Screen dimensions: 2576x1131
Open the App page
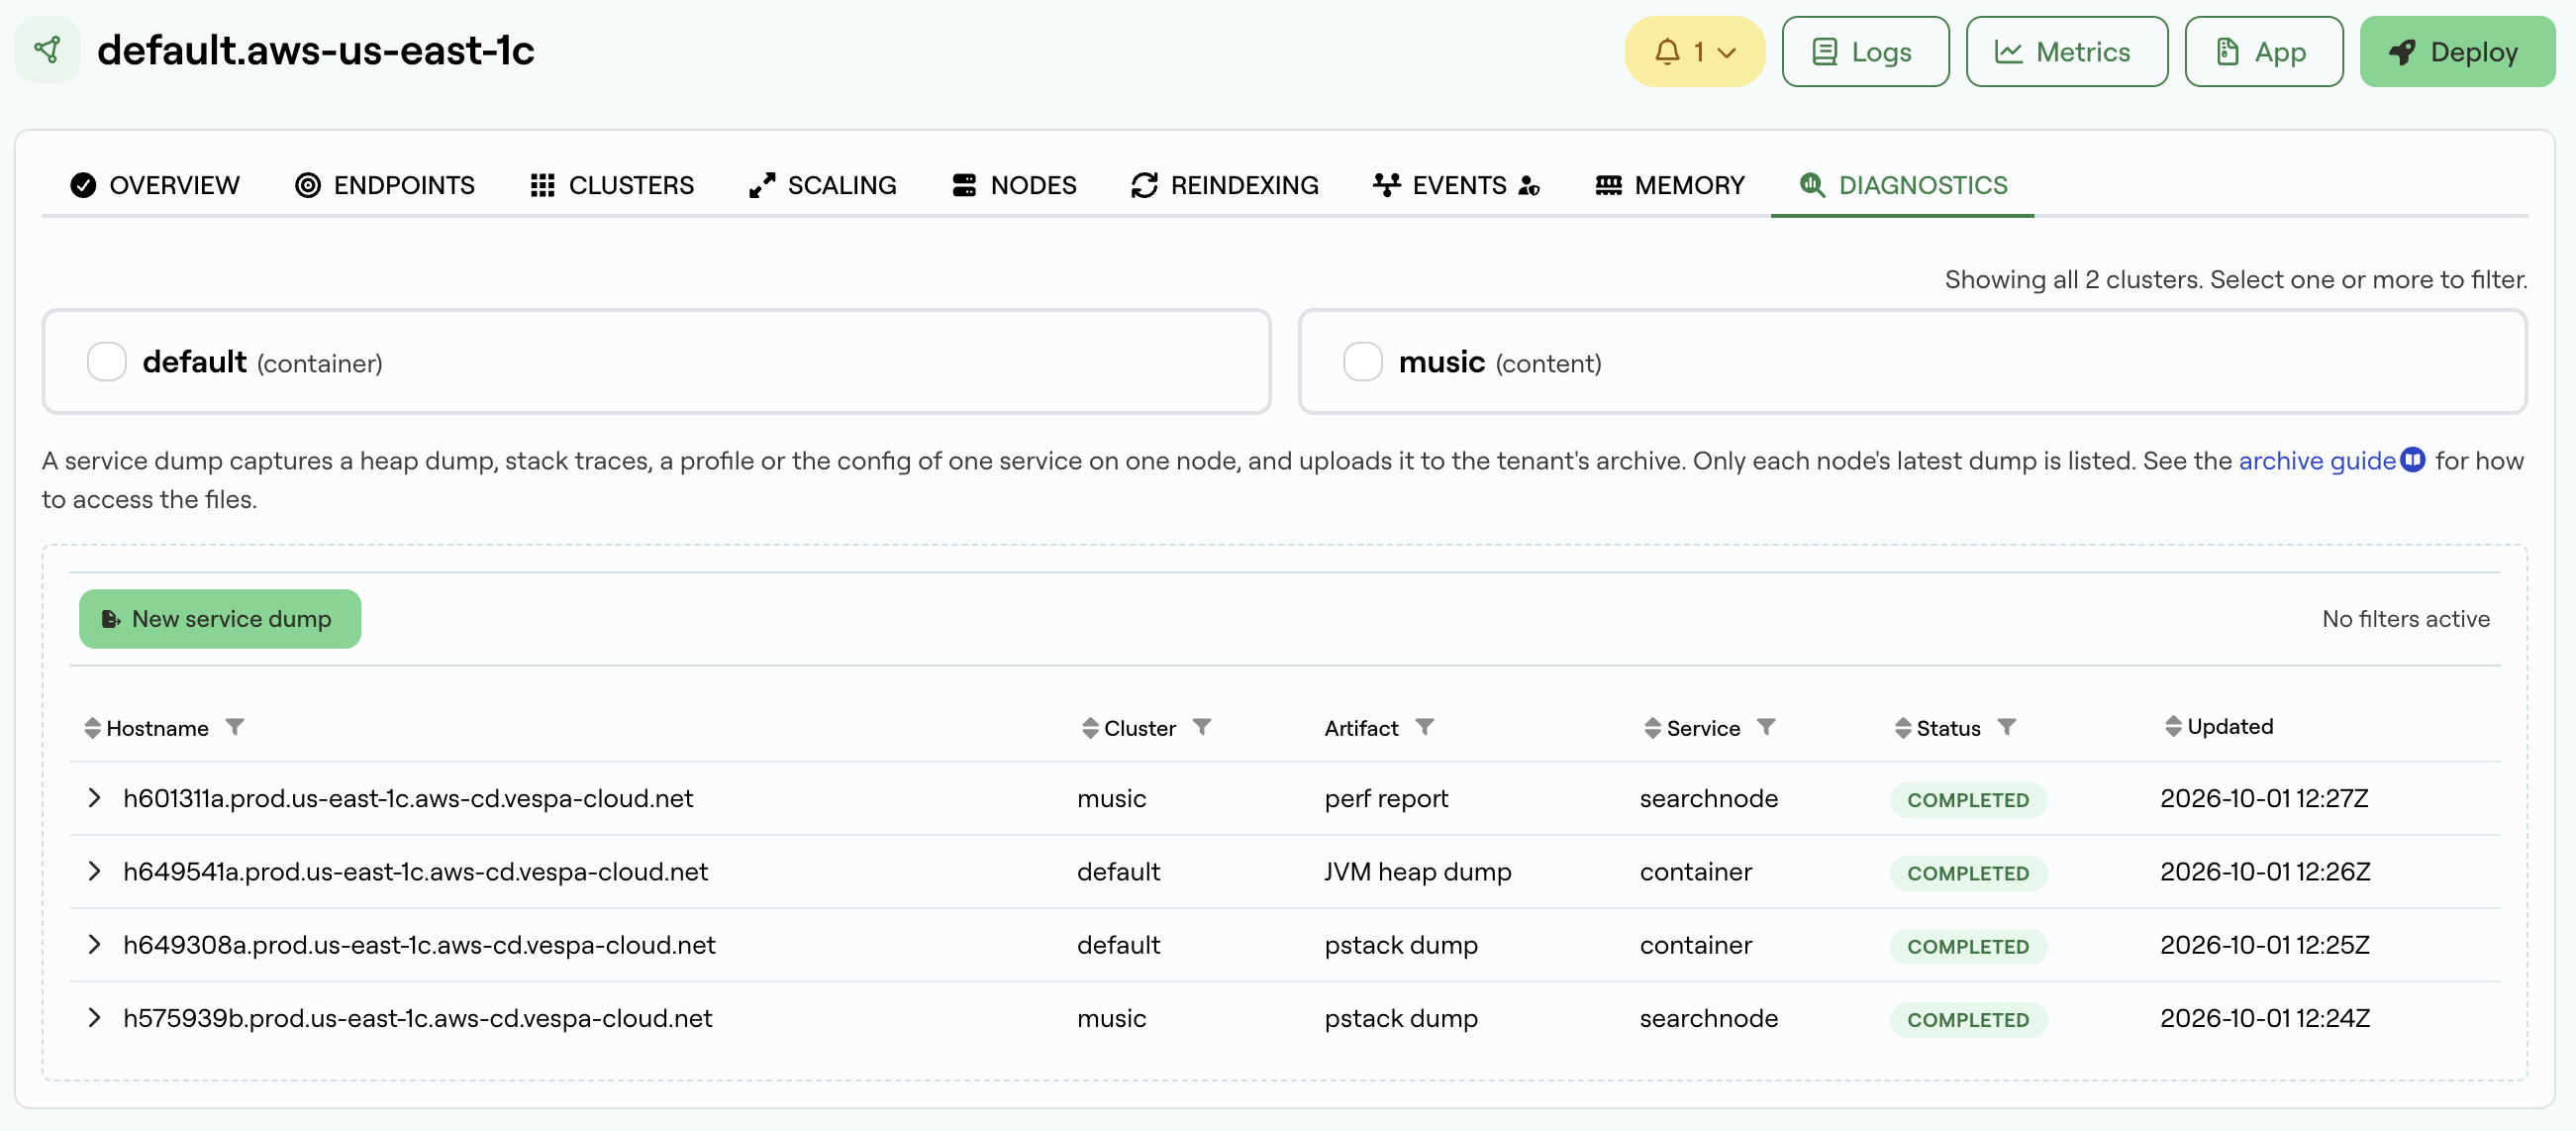[x=2263, y=52]
